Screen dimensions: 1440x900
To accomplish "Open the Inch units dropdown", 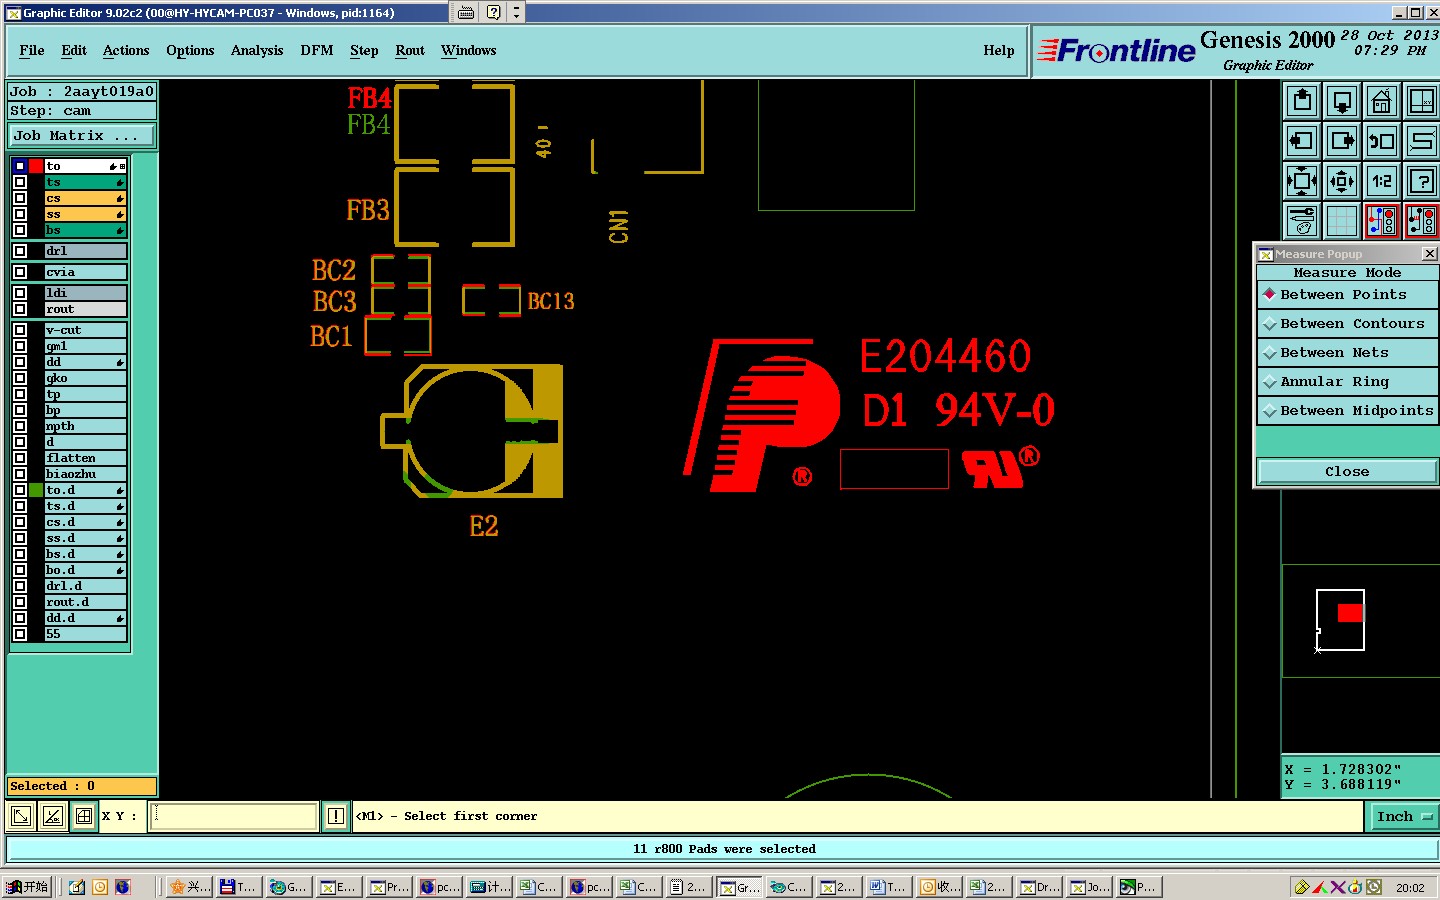I will tap(1403, 817).
